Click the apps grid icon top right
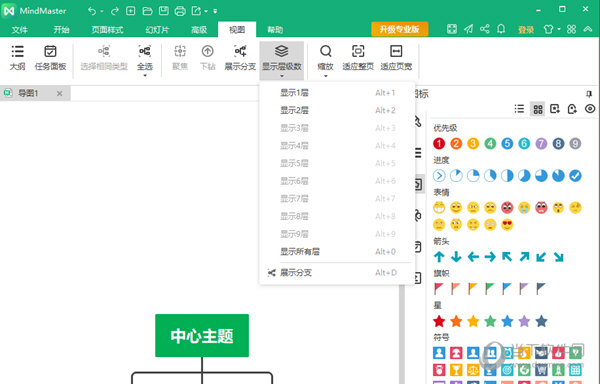 pos(571,29)
